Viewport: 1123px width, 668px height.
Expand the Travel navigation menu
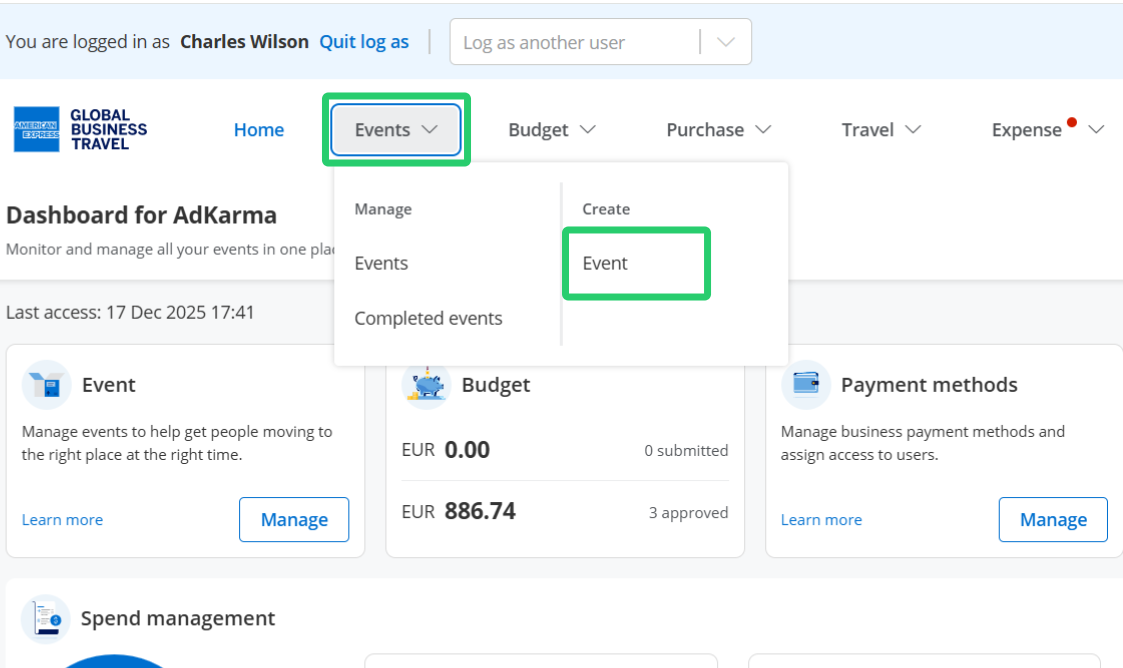click(x=880, y=130)
